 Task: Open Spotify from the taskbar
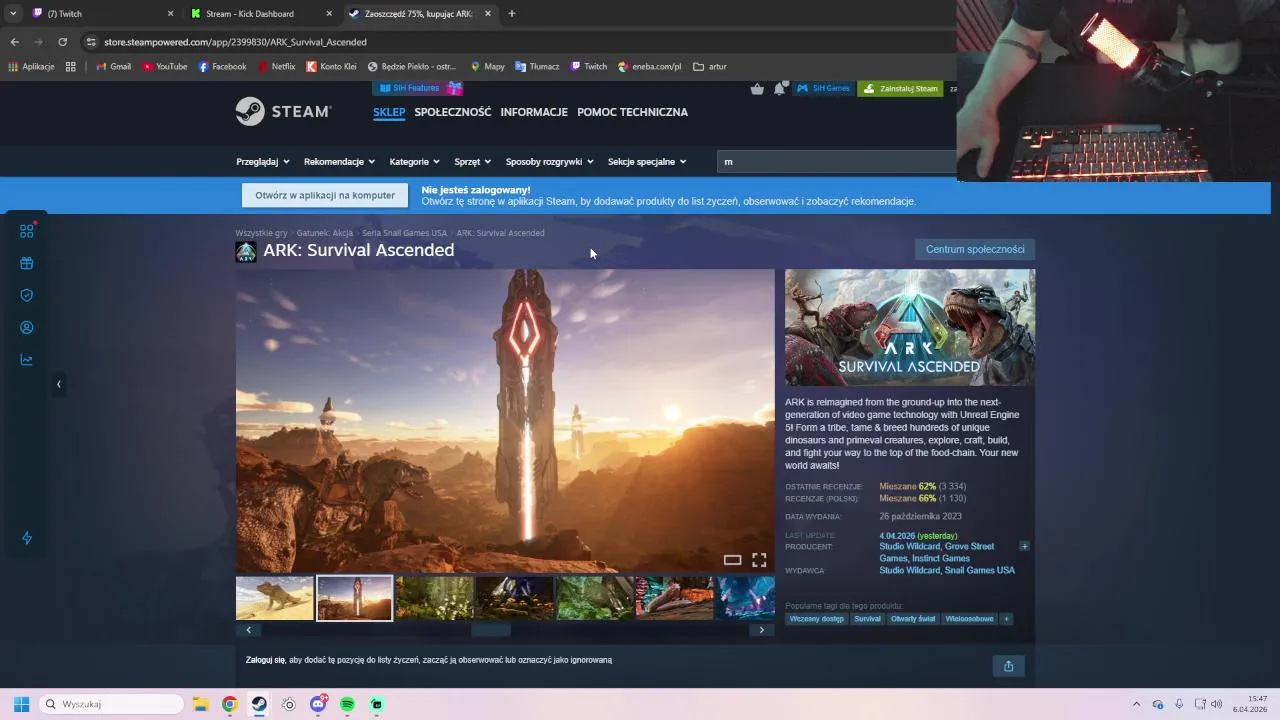pos(347,704)
